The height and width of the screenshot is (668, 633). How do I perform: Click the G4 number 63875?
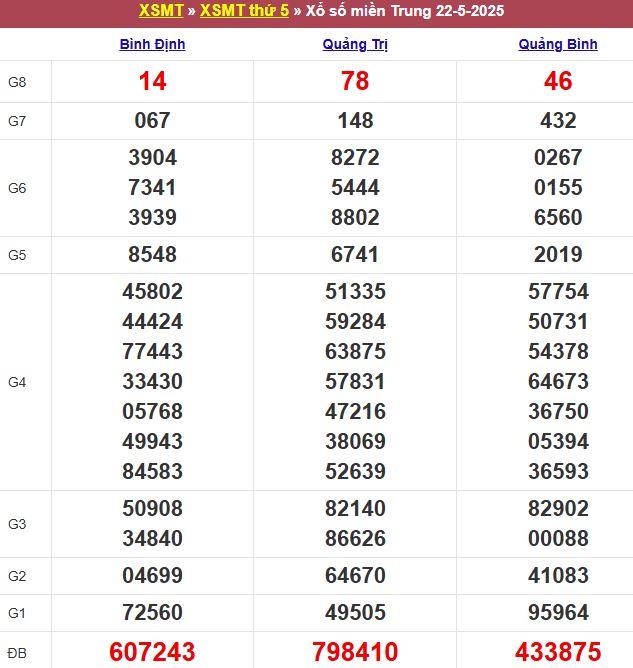coord(355,351)
